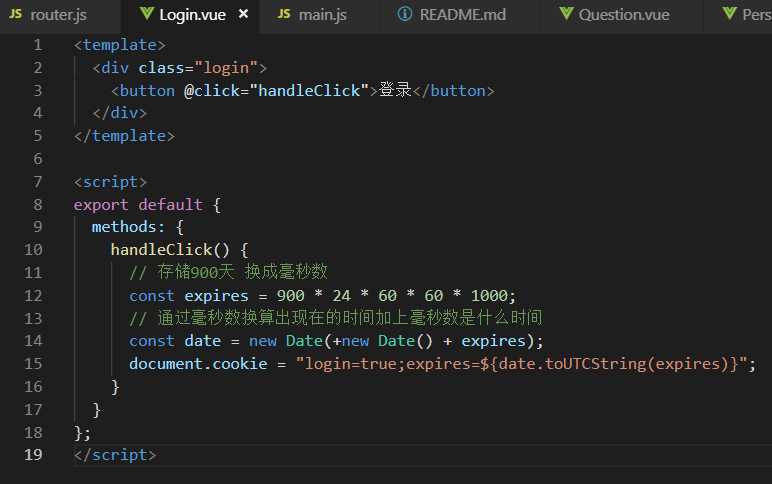Click line number 19 in the gutter
The width and height of the screenshot is (772, 484).
click(33, 455)
